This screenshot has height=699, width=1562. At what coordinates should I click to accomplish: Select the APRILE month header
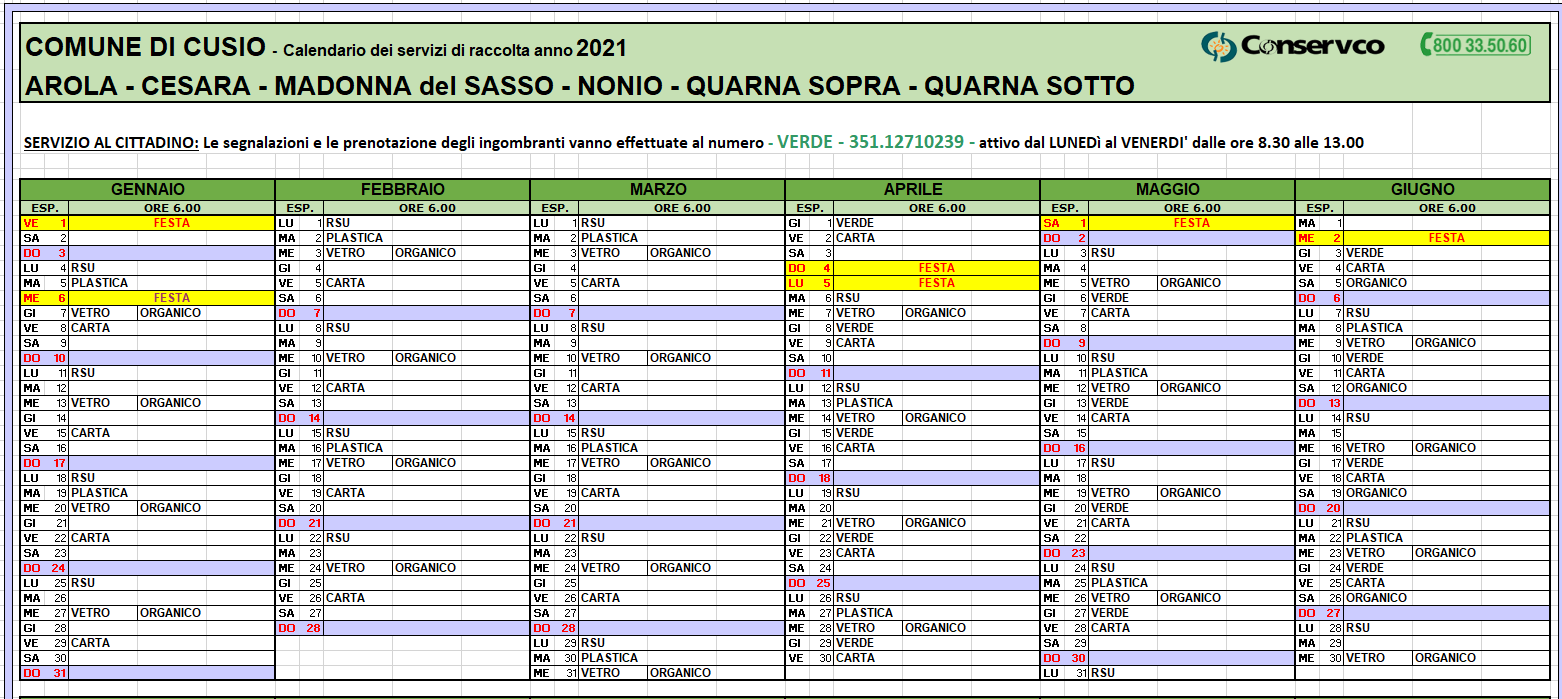click(x=912, y=189)
